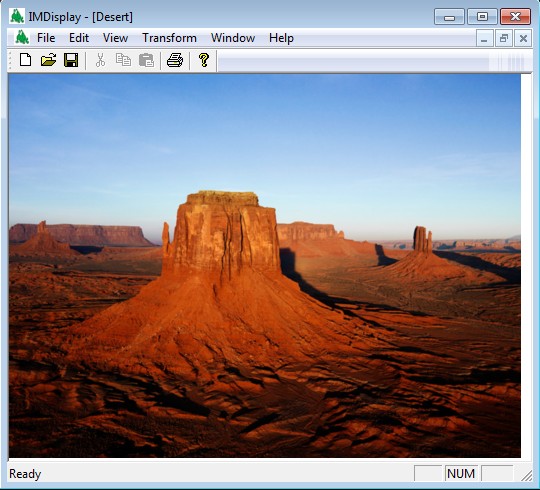Click the toolbar drag handle grip

click(x=11, y=60)
